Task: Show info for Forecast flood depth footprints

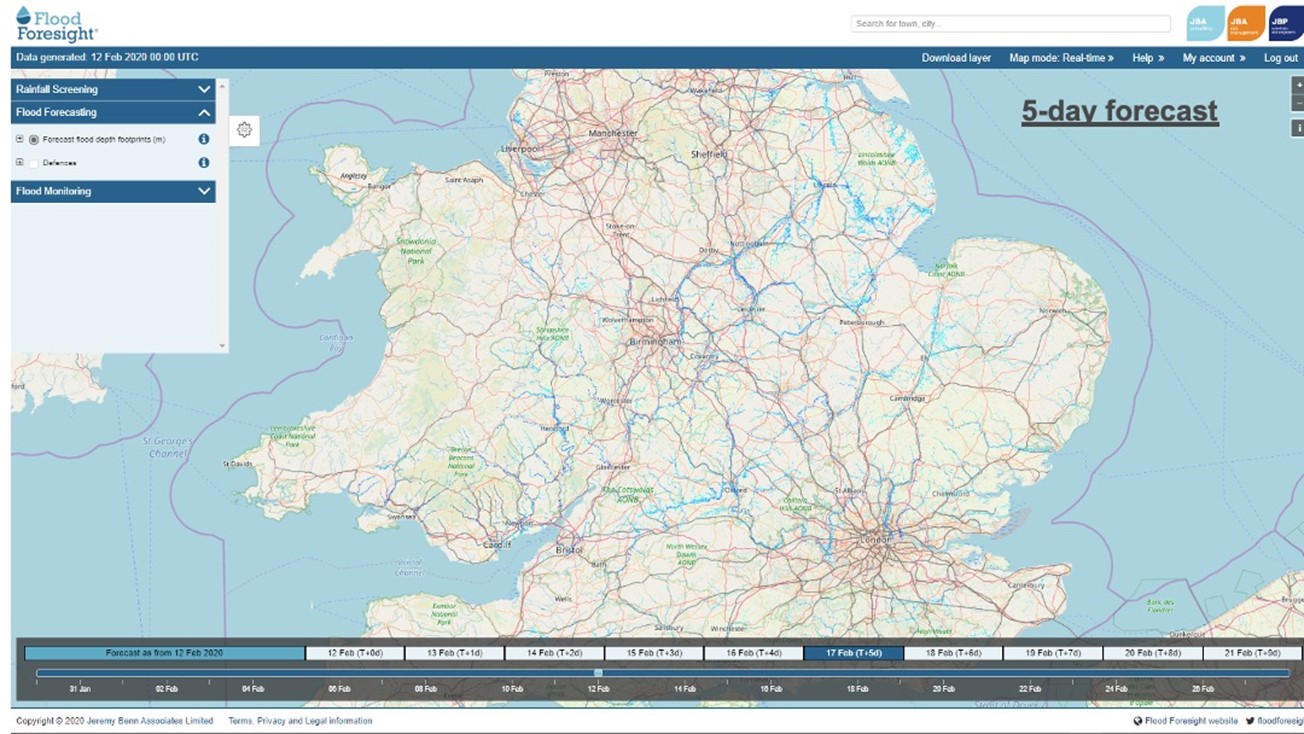Action: pyautogui.click(x=203, y=140)
